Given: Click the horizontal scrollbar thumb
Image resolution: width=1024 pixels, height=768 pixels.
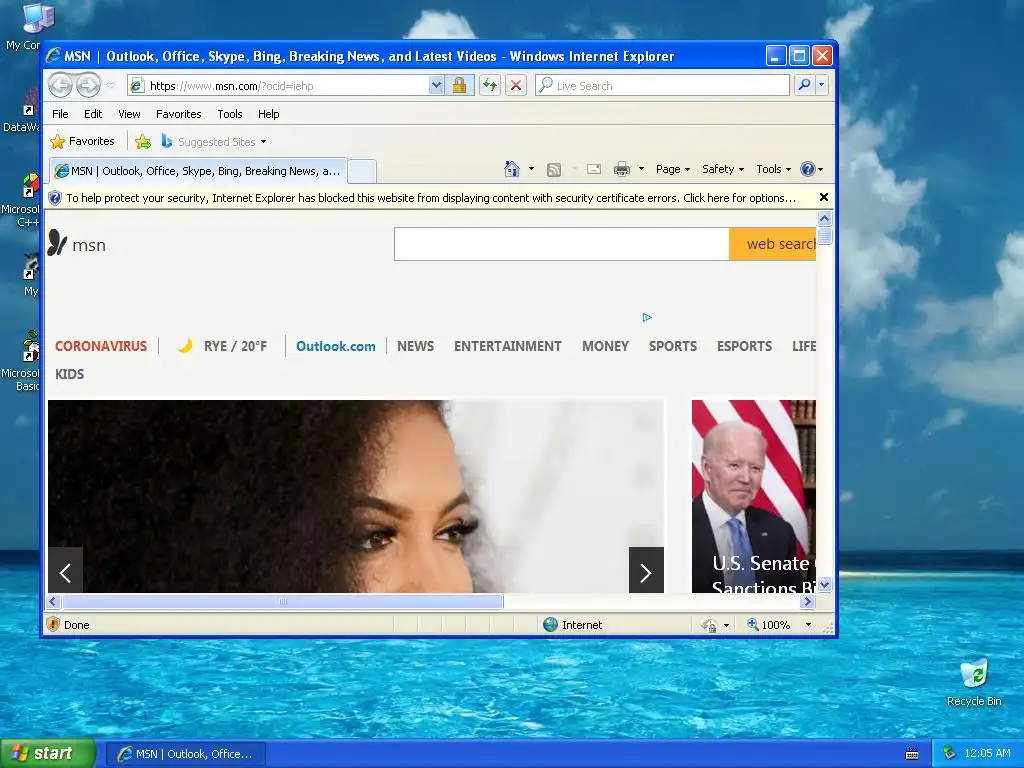Looking at the screenshot, I should pos(283,601).
